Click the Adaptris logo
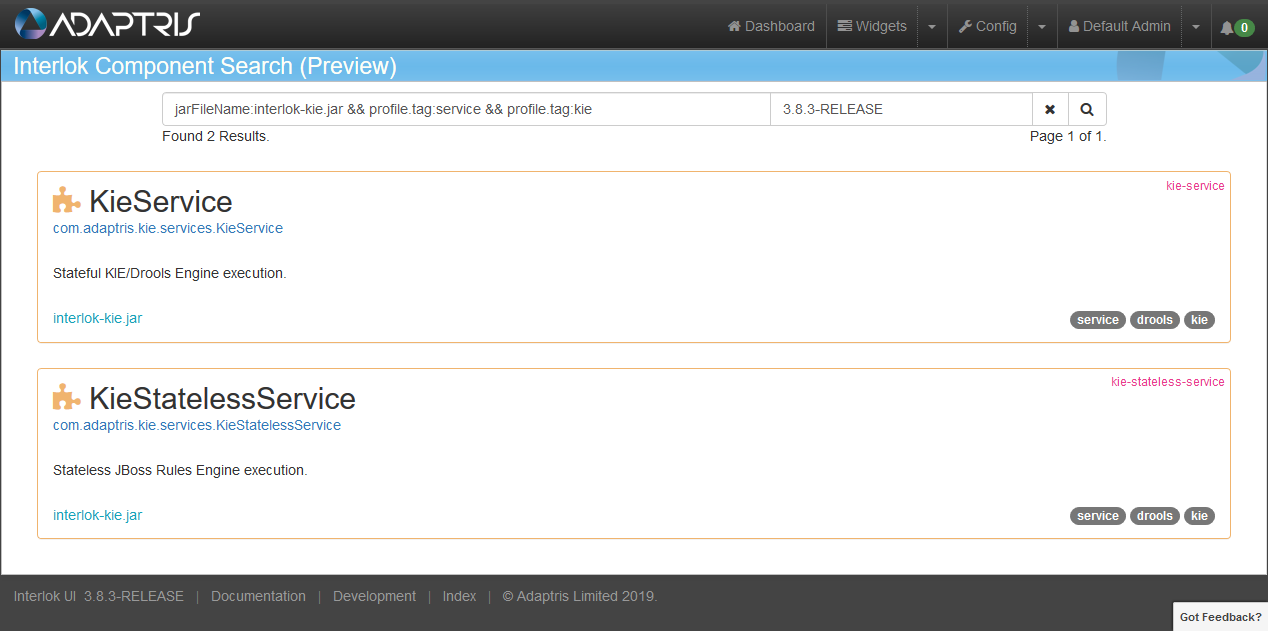 click(x=107, y=24)
